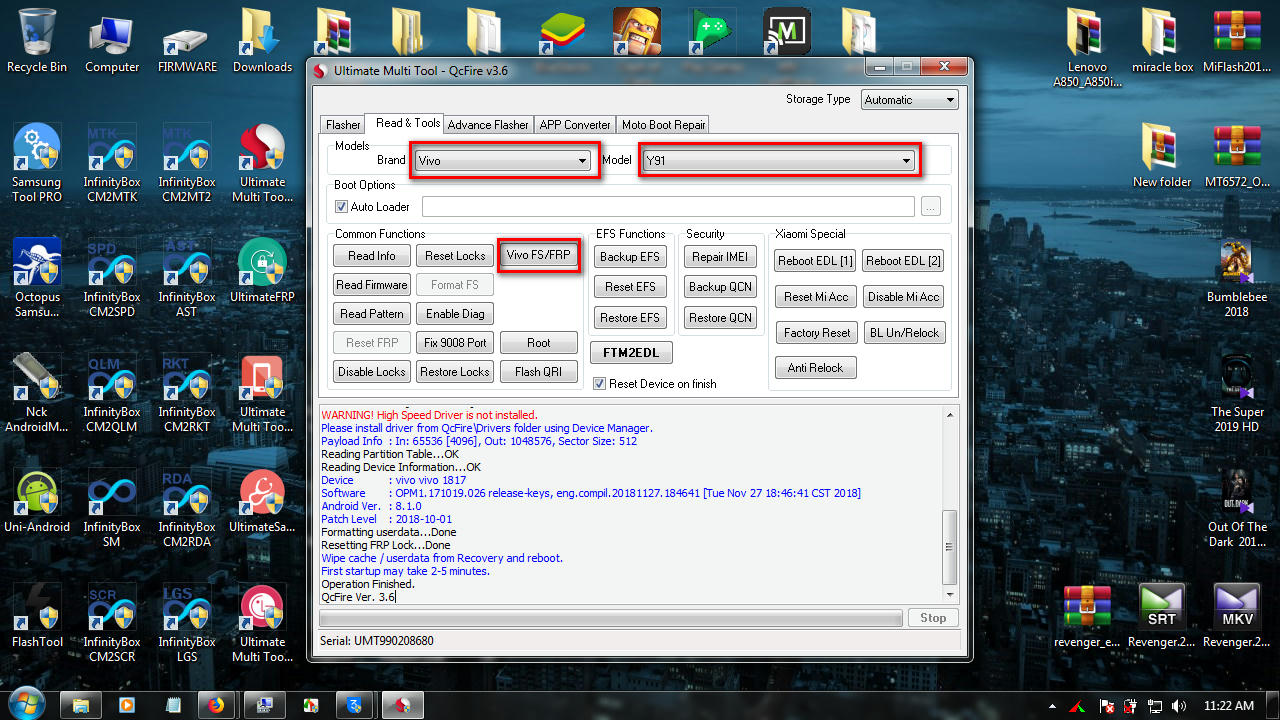This screenshot has width=1280, height=720.
Task: Launch InfinityBox CM2MTK shortcut
Action: point(112,163)
